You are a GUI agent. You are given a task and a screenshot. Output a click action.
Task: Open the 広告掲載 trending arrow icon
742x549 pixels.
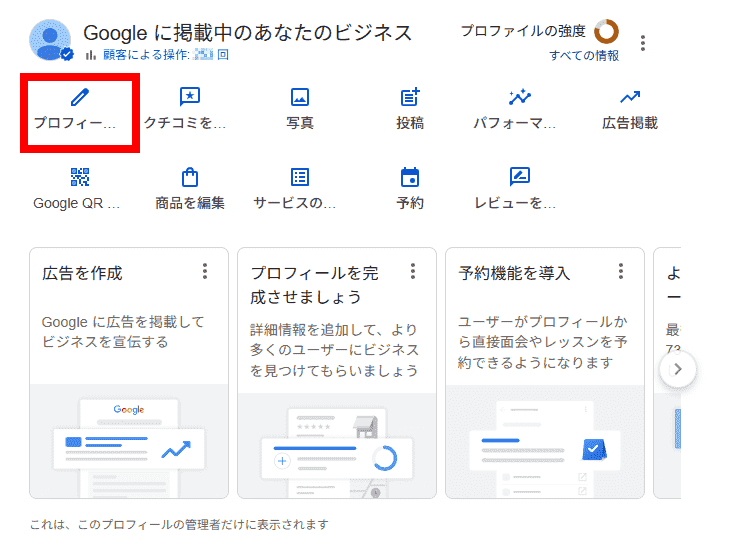pyautogui.click(x=630, y=97)
